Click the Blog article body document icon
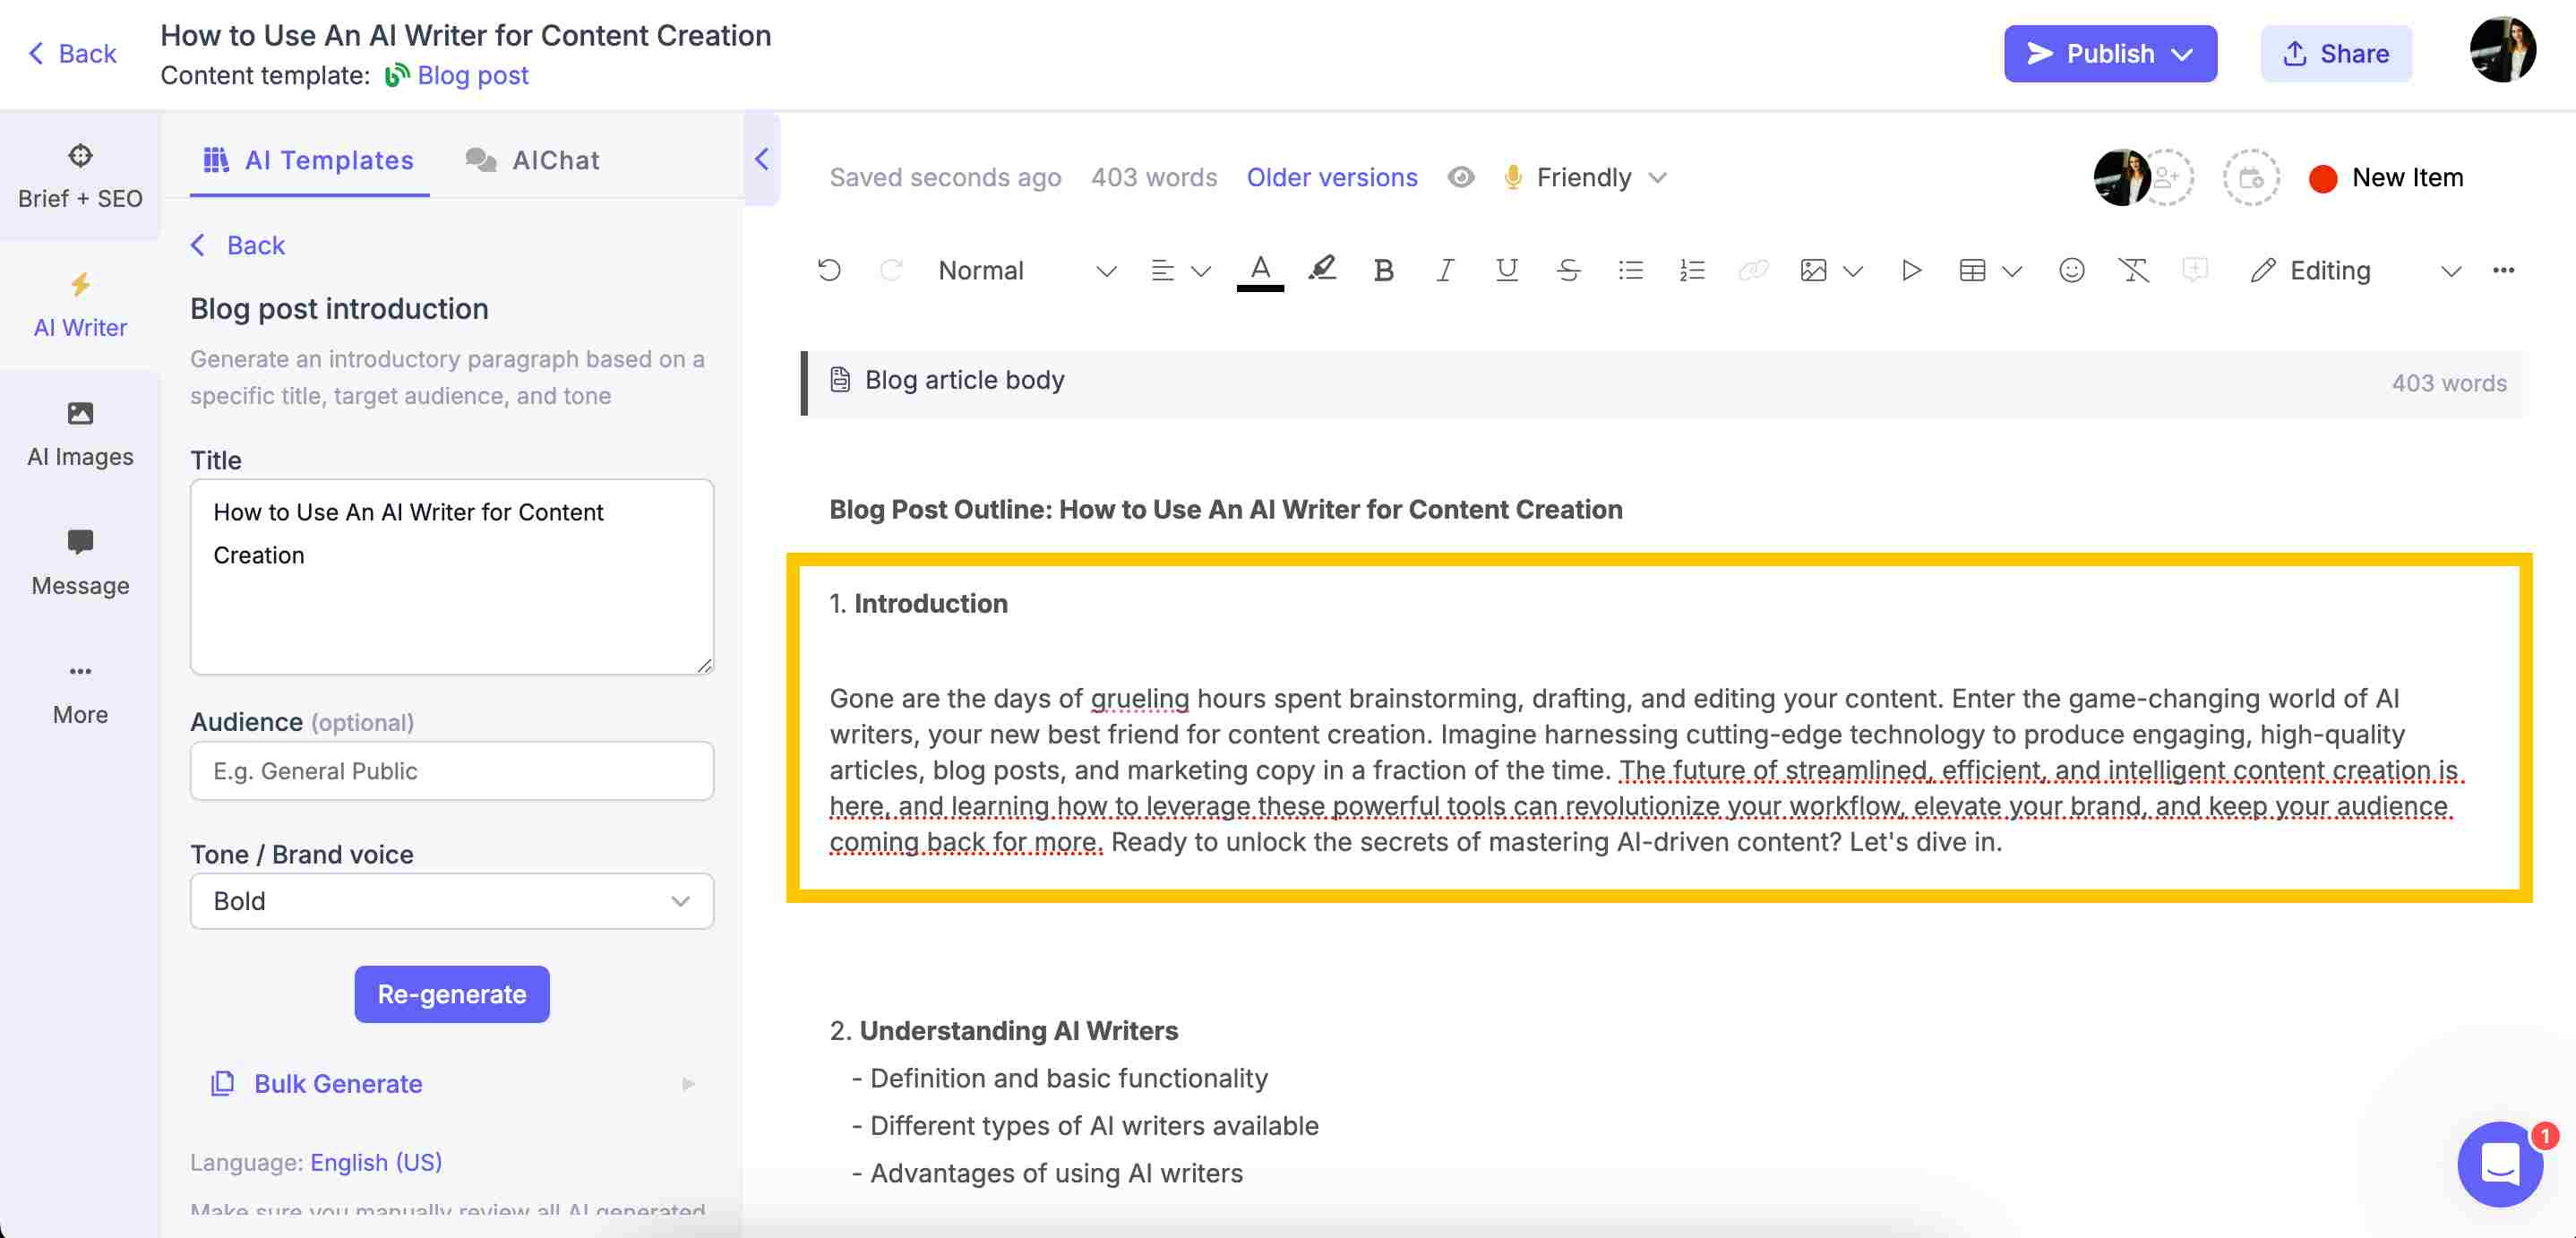 840,380
